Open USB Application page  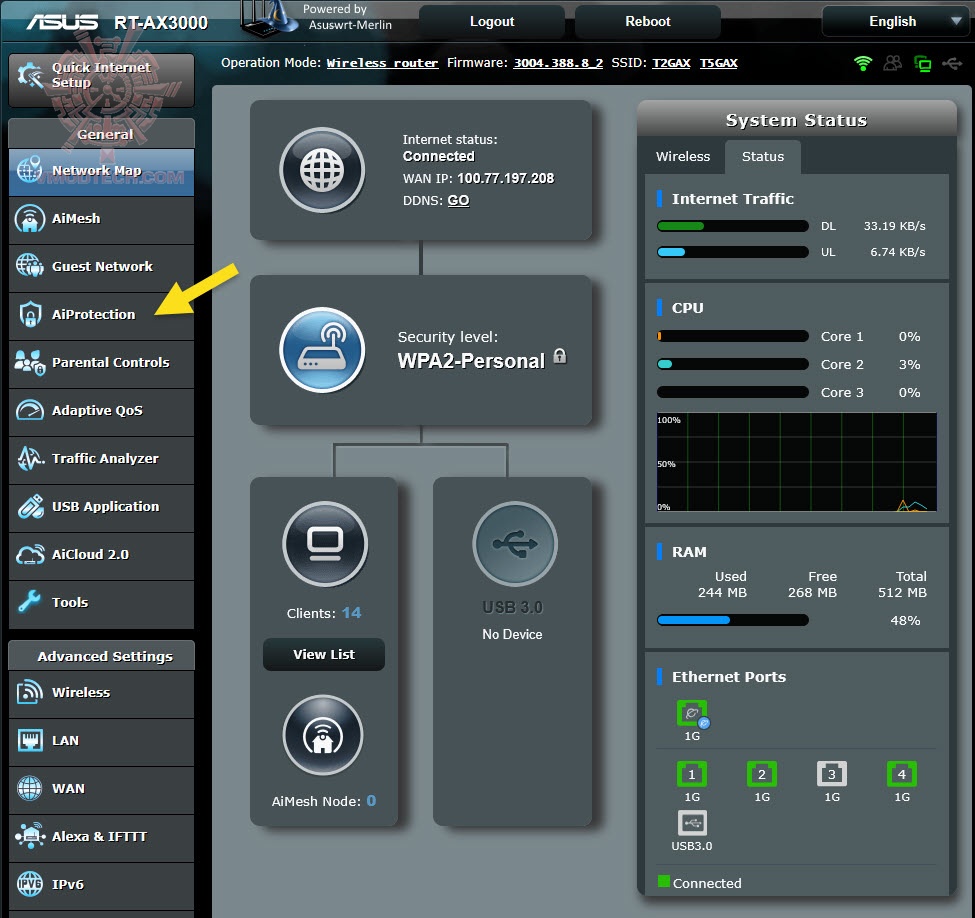point(101,507)
